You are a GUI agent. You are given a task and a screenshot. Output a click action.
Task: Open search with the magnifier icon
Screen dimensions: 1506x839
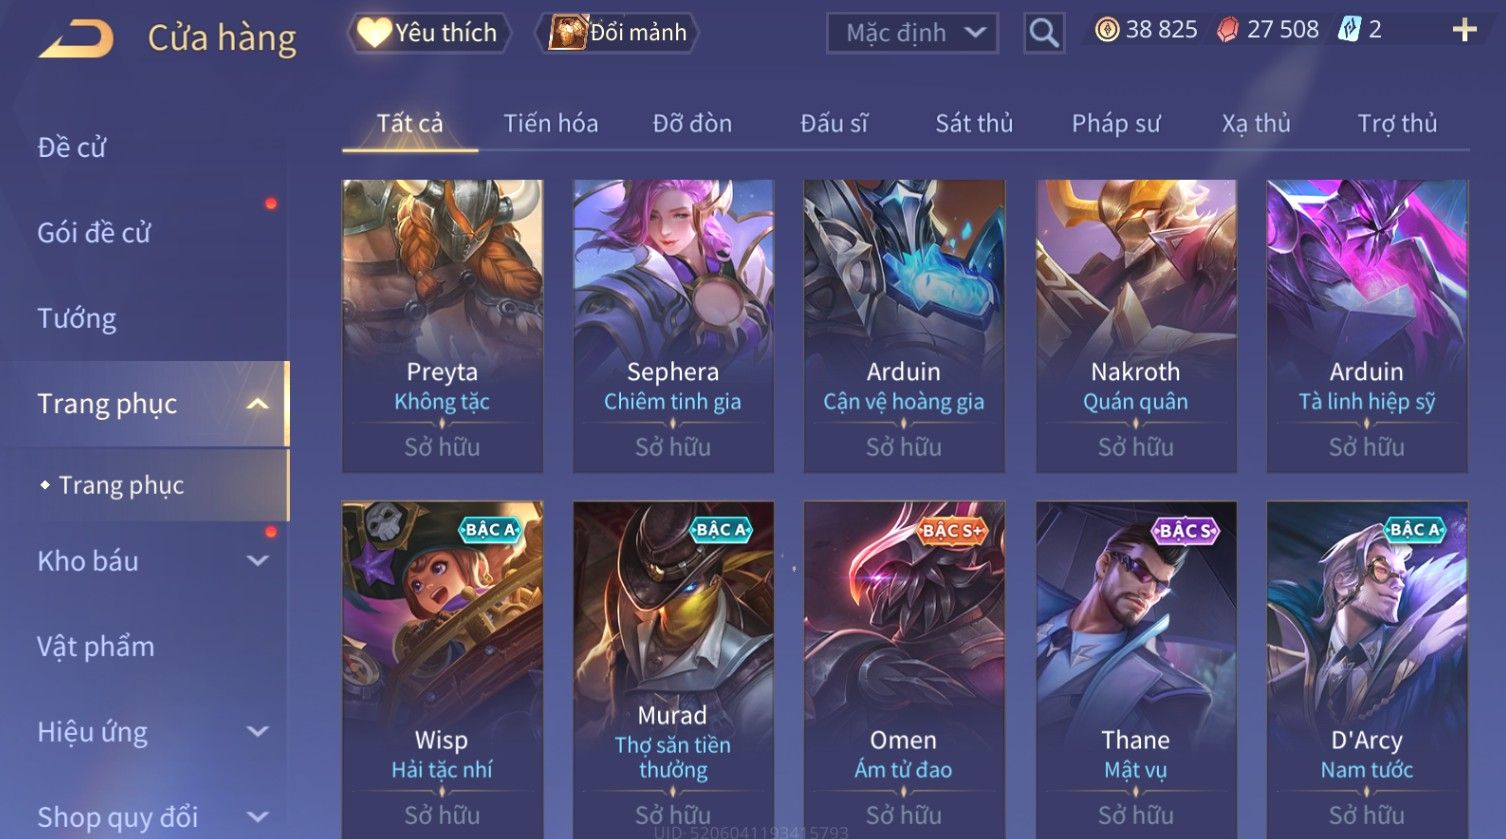coord(1044,33)
